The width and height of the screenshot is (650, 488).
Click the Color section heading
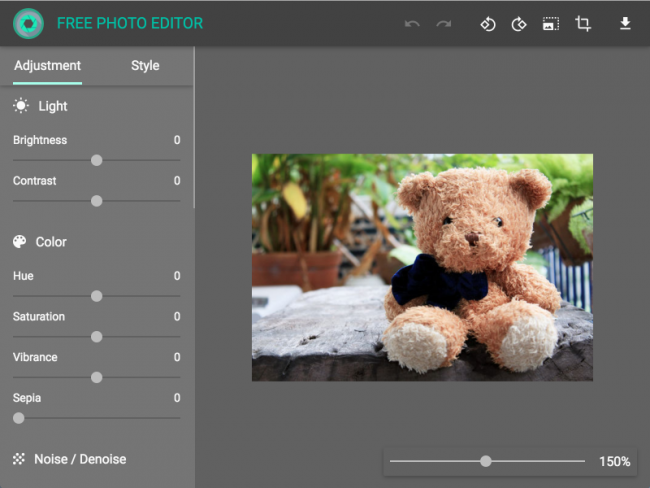click(x=51, y=242)
